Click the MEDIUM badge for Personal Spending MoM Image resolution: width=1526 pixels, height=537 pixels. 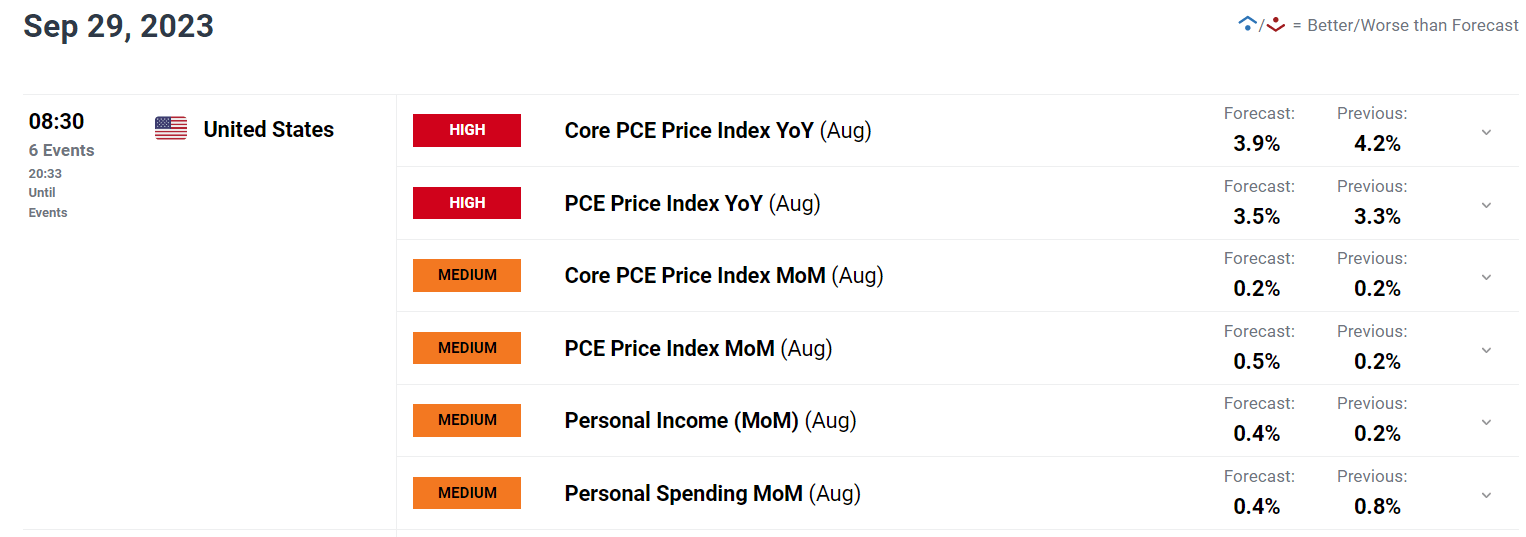[467, 493]
